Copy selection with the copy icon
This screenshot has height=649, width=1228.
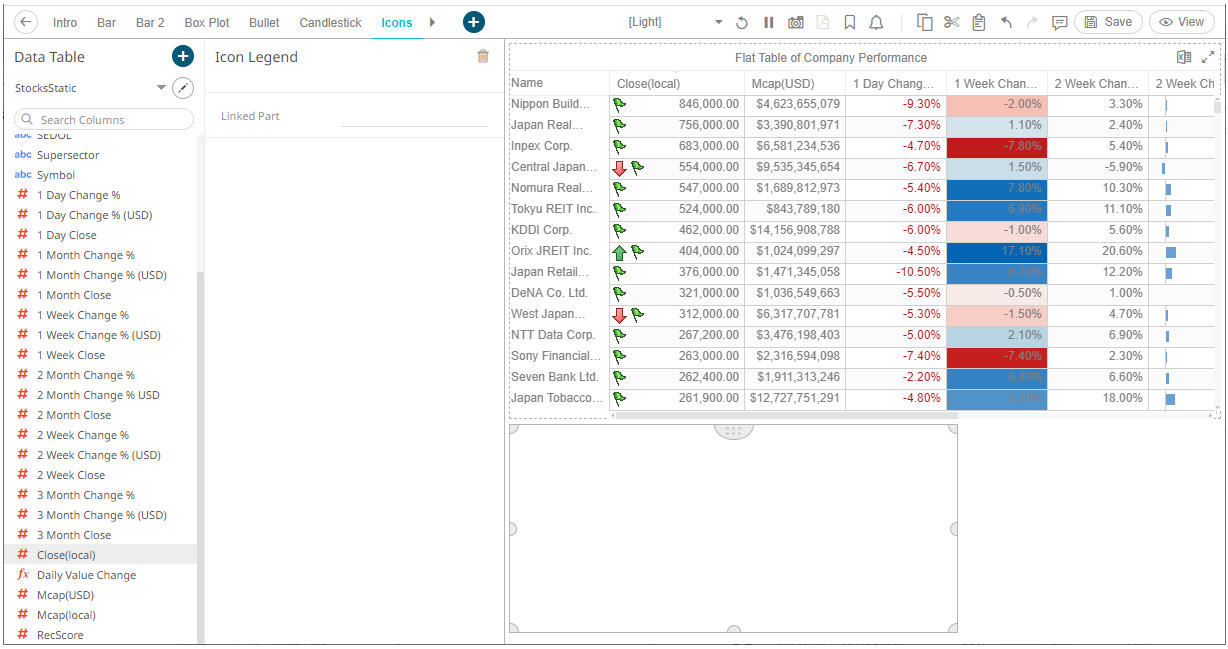pyautogui.click(x=925, y=22)
